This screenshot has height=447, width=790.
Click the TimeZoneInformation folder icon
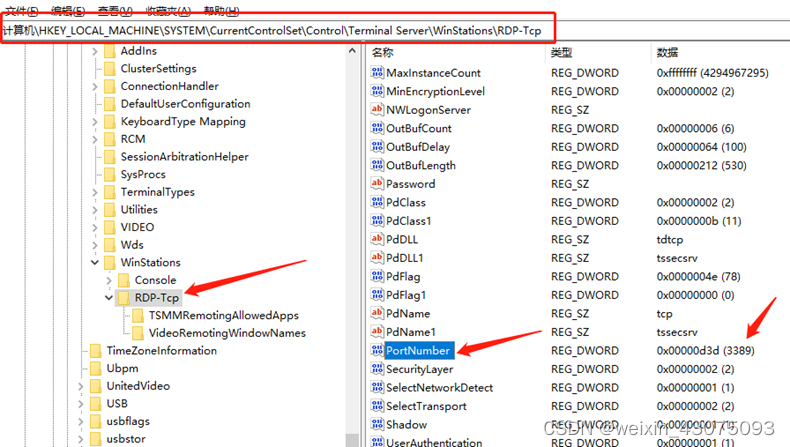point(96,350)
